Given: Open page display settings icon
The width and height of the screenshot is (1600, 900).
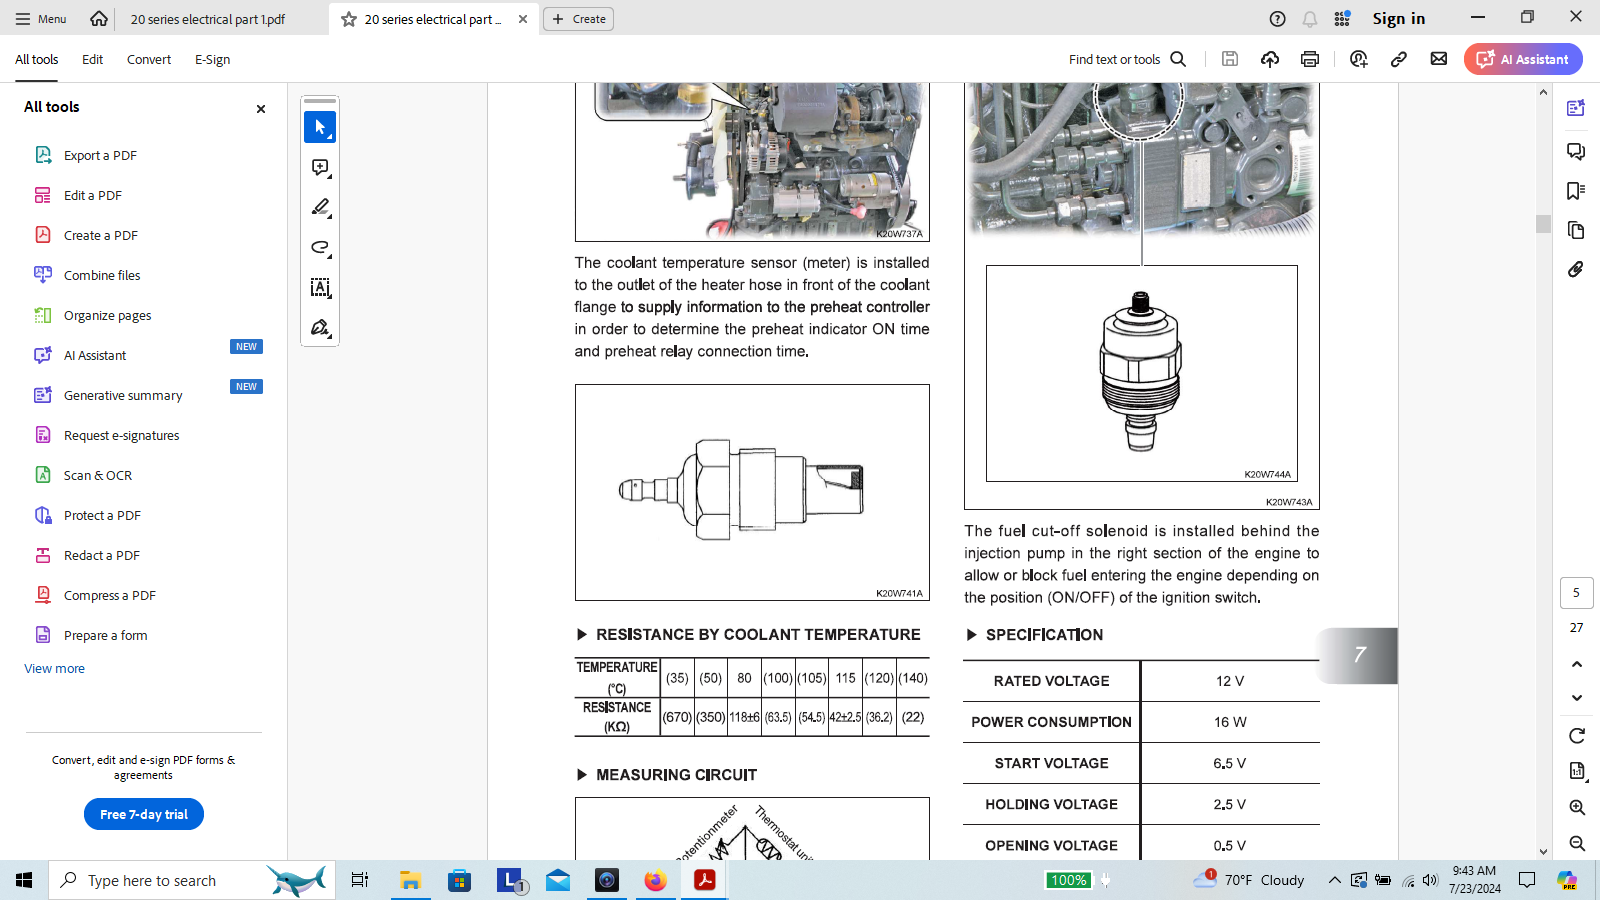Looking at the screenshot, I should [x=1577, y=771].
